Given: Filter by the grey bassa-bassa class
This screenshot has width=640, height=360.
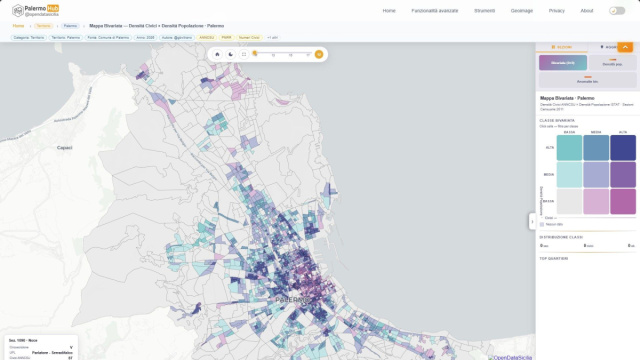Looking at the screenshot, I should (569, 201).
